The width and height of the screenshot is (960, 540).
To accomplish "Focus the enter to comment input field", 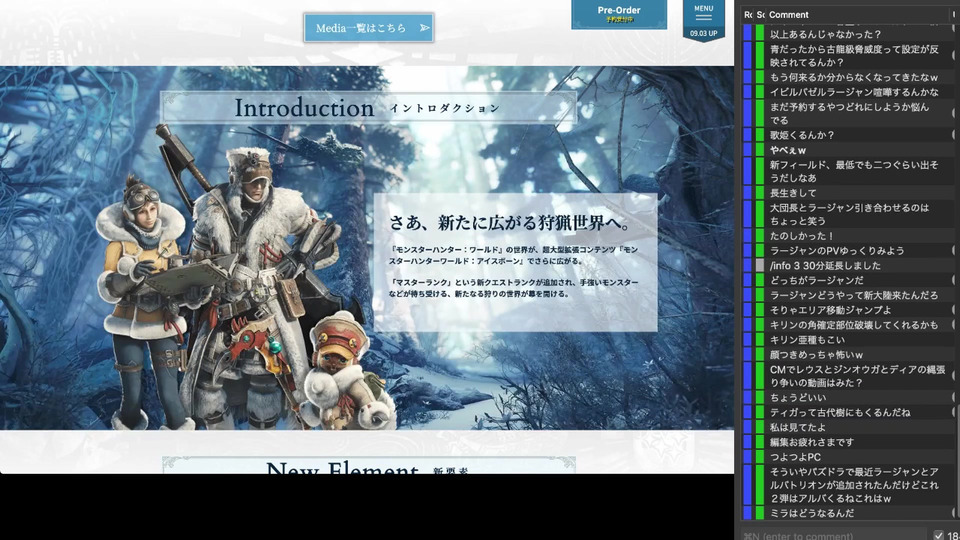I will [833, 536].
